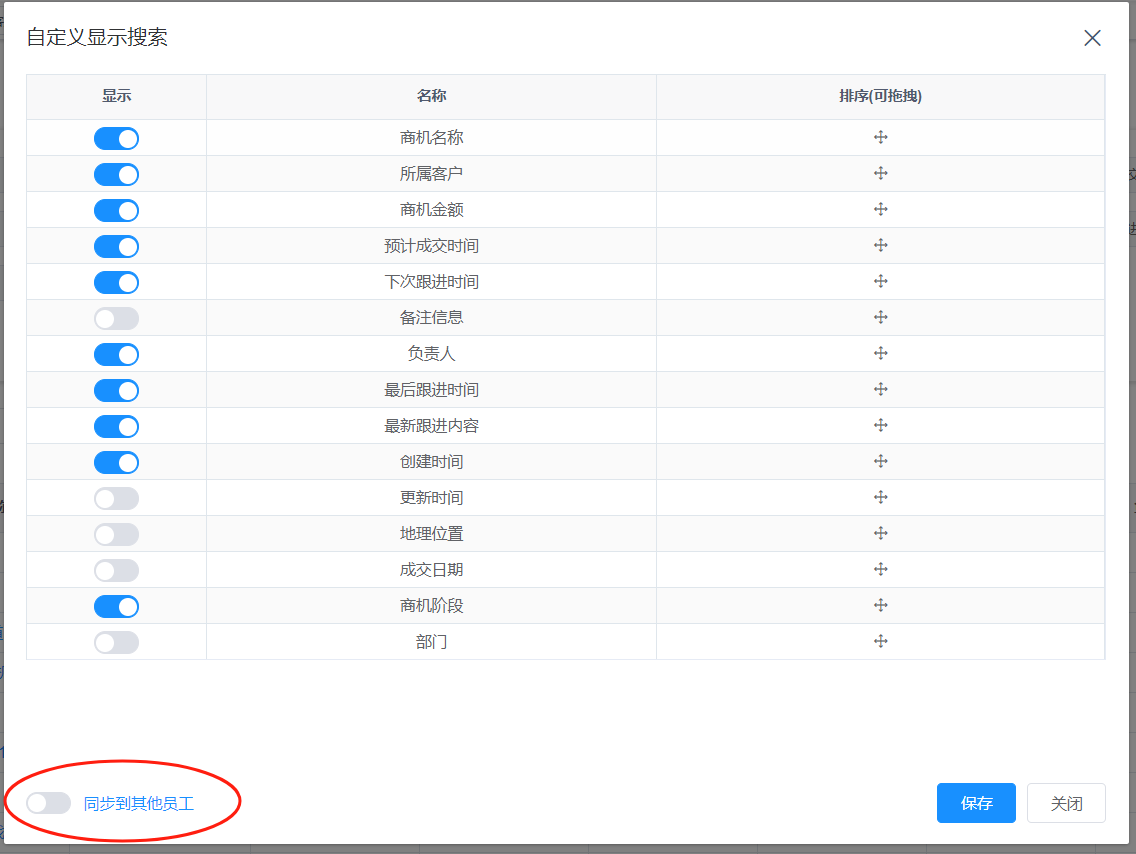Hide 下次跟进时间 using its toggle
1136x854 pixels.
pos(116,283)
